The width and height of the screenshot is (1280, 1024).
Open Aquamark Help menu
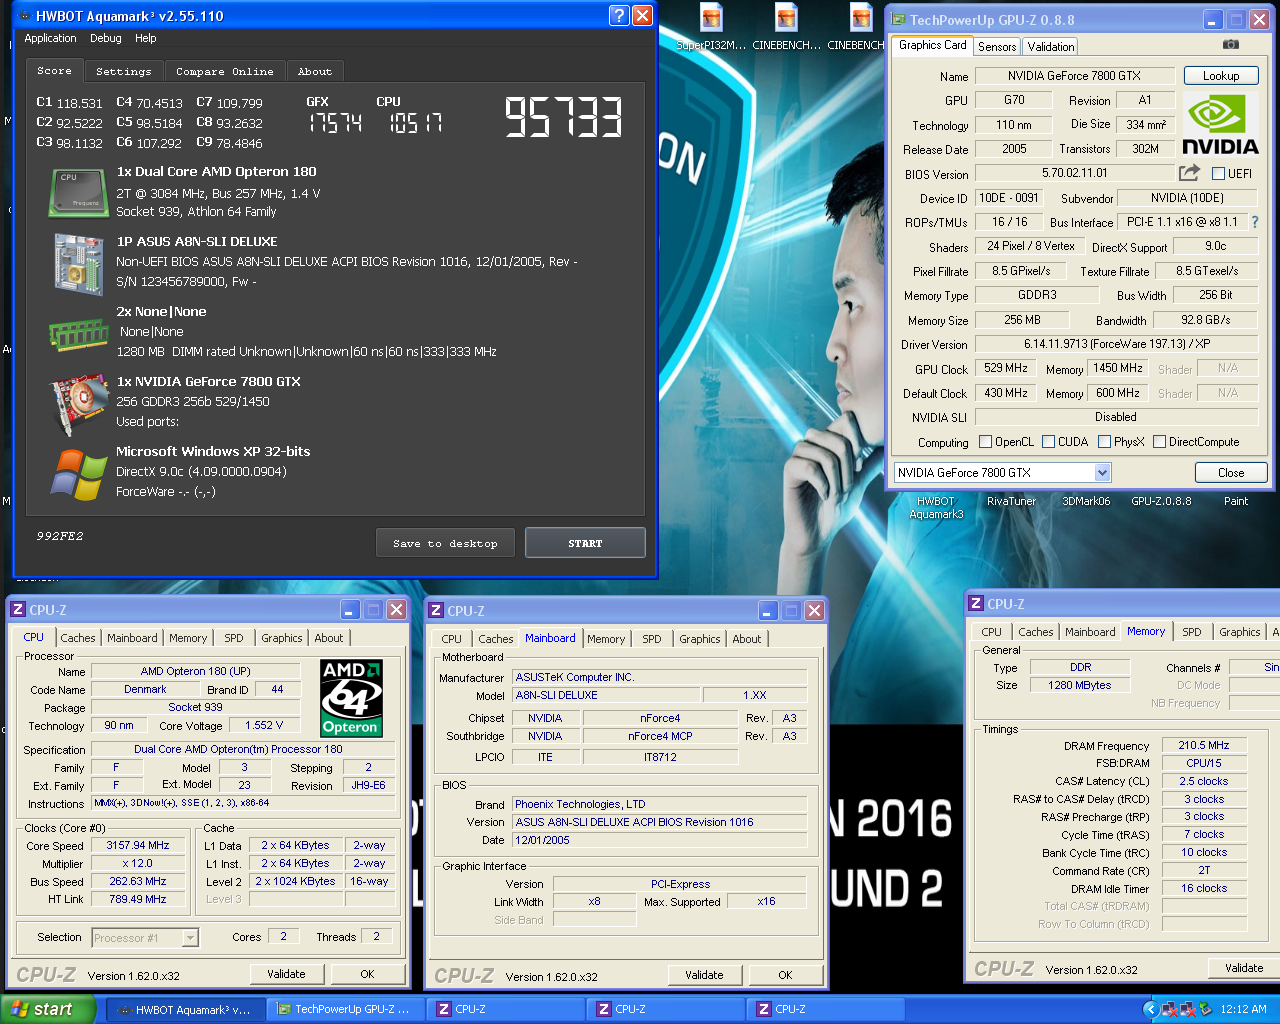point(146,38)
